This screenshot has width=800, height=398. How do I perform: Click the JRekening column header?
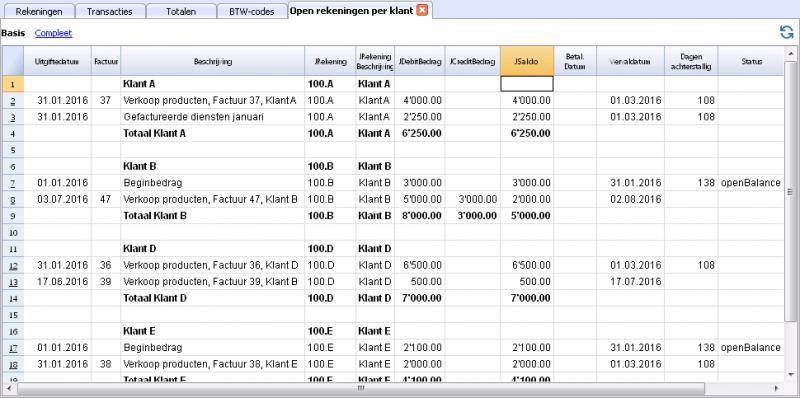point(330,61)
